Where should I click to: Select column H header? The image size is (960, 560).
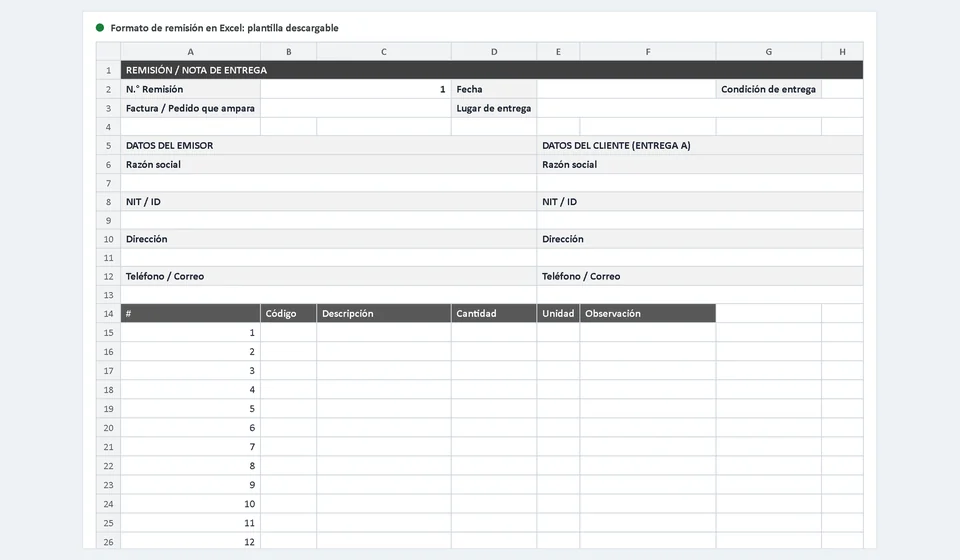point(842,52)
